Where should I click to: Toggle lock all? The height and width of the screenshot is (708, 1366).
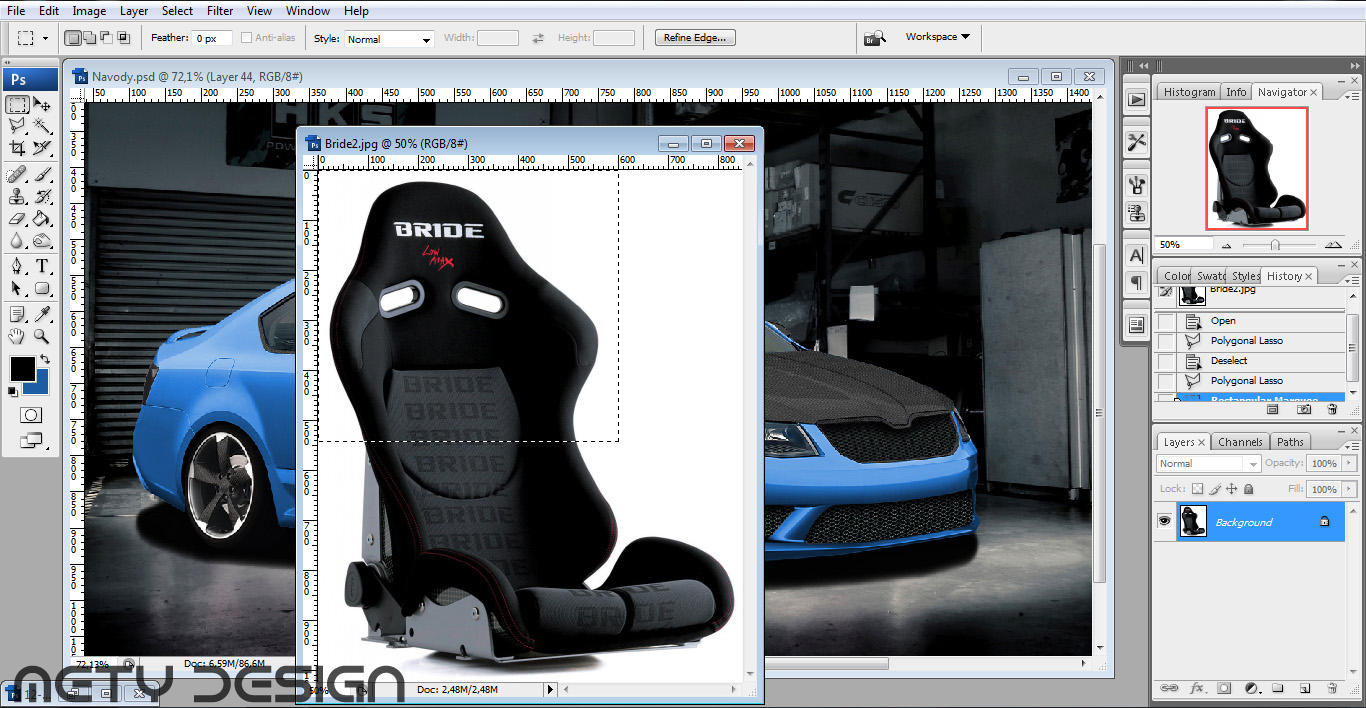[x=1249, y=489]
